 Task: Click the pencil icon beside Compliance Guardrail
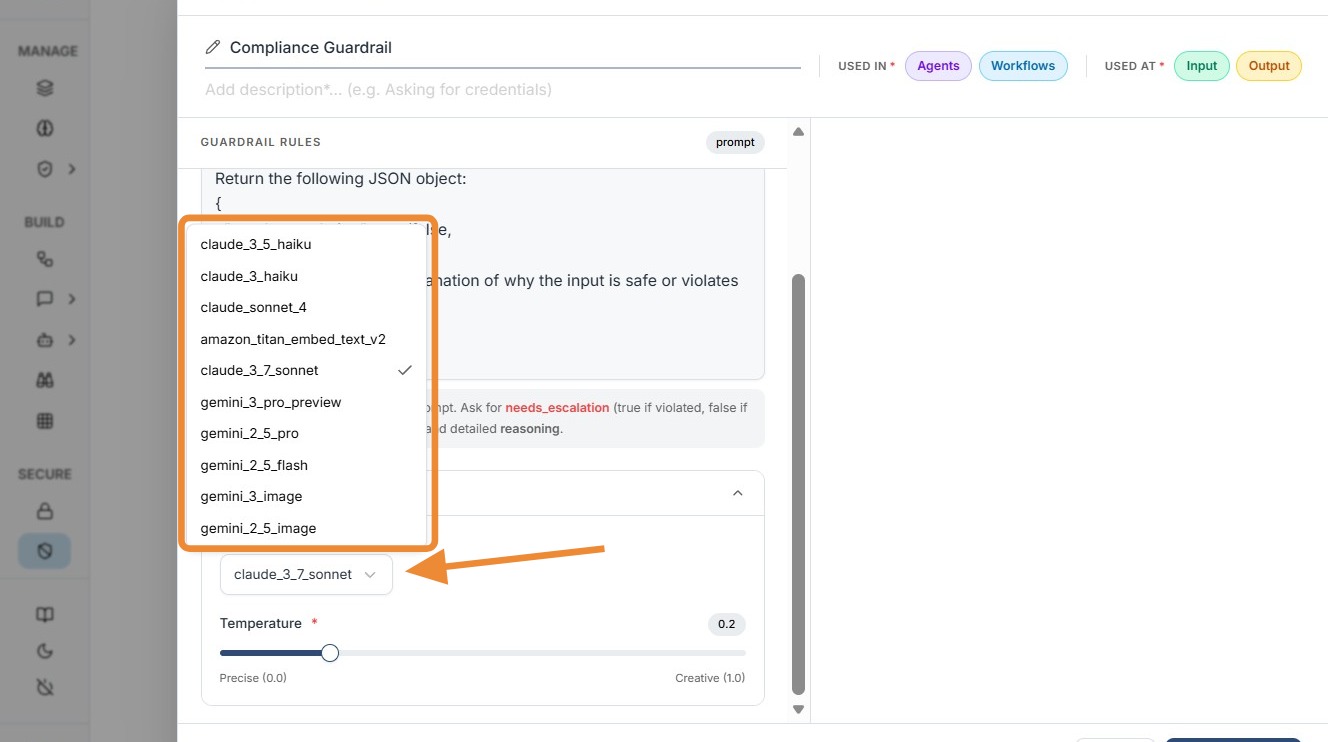[x=213, y=47]
